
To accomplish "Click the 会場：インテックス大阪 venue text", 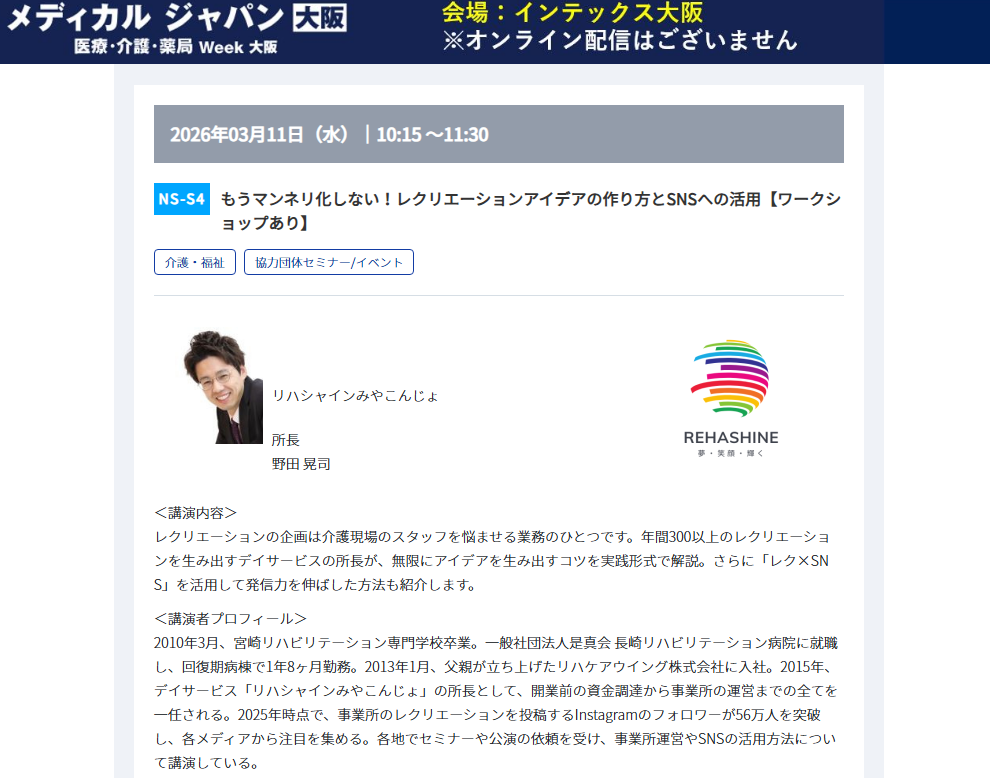I will pos(573,12).
